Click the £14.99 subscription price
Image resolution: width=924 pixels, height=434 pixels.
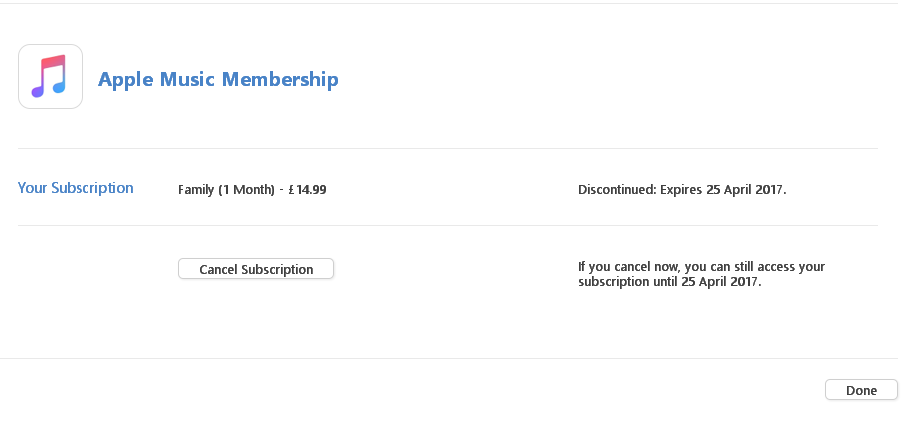click(x=308, y=190)
